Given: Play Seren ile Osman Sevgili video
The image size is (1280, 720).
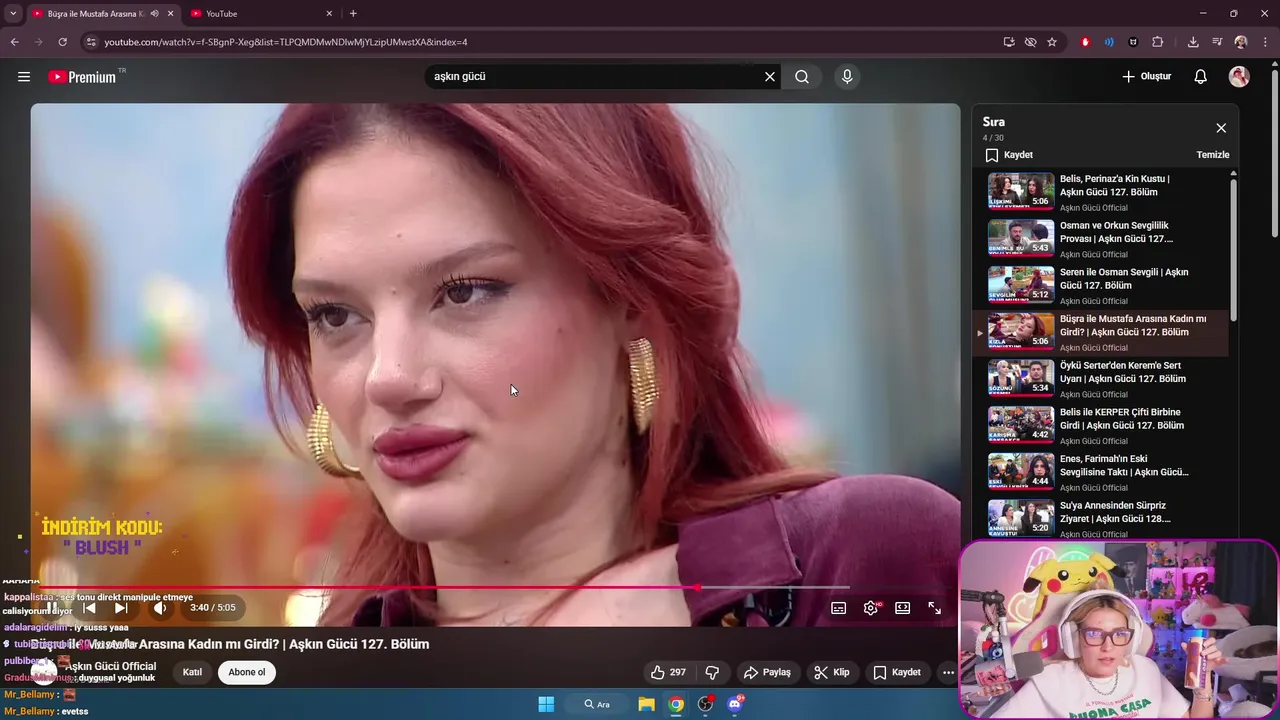Looking at the screenshot, I should point(1100,286).
